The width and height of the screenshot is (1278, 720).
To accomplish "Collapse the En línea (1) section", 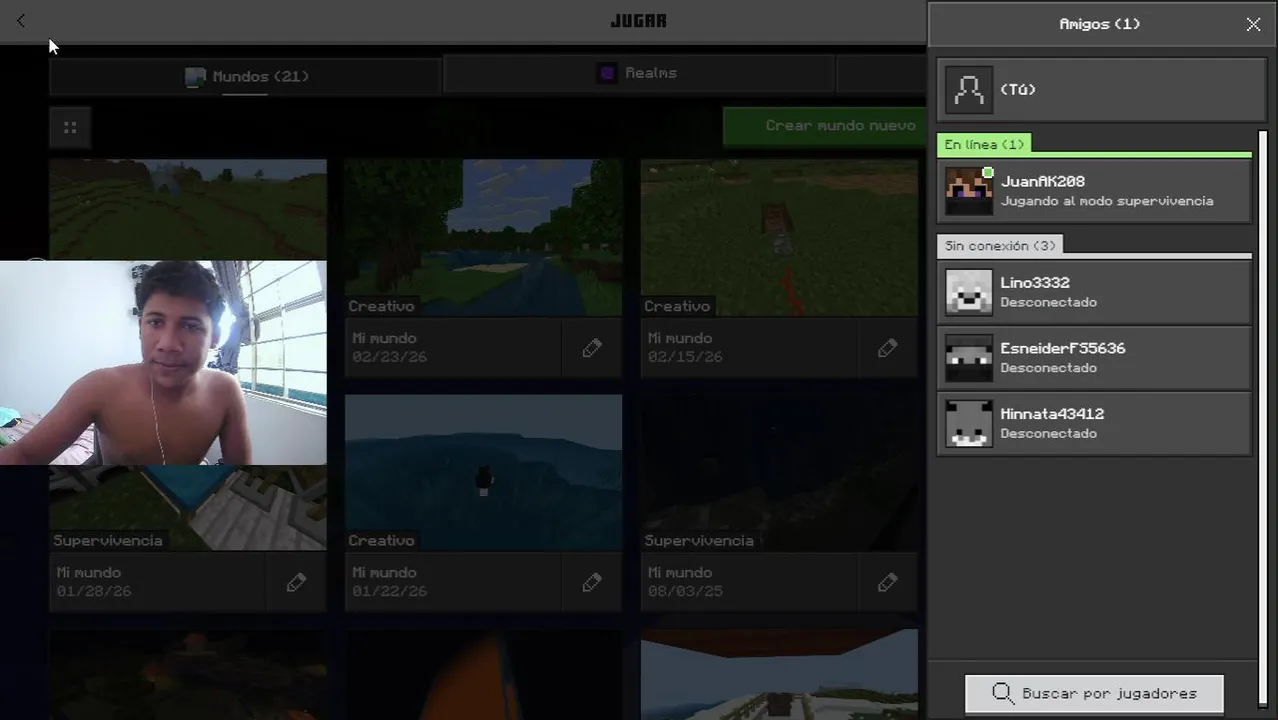I will coord(985,144).
